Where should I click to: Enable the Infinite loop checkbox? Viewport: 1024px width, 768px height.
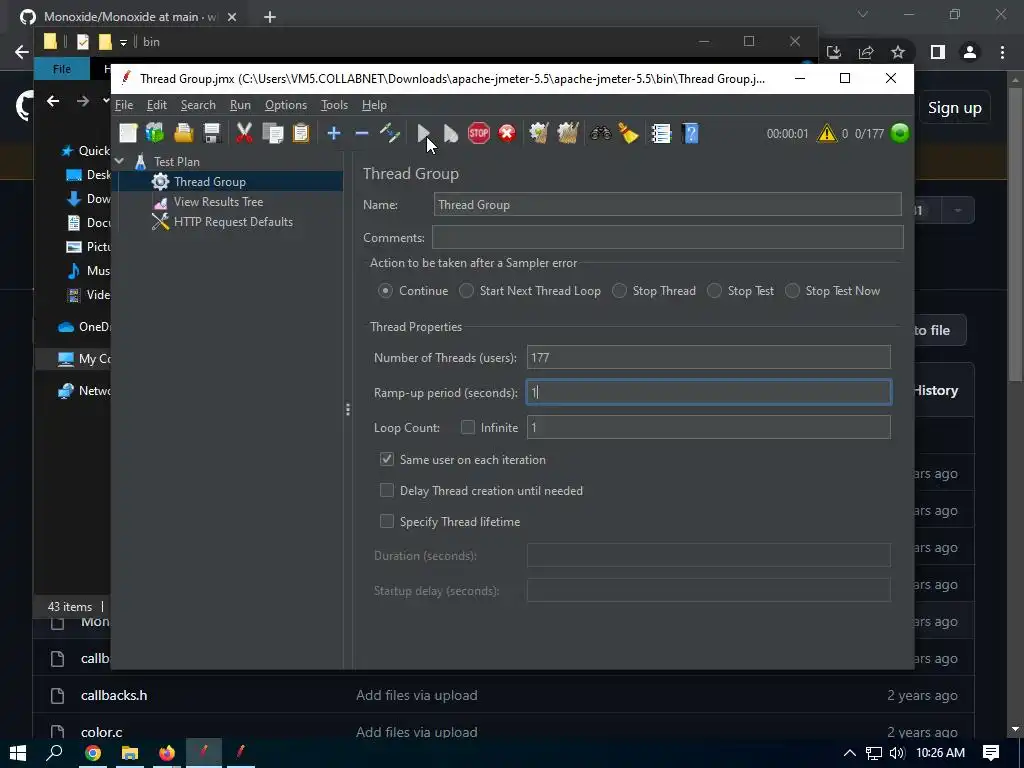coord(468,427)
